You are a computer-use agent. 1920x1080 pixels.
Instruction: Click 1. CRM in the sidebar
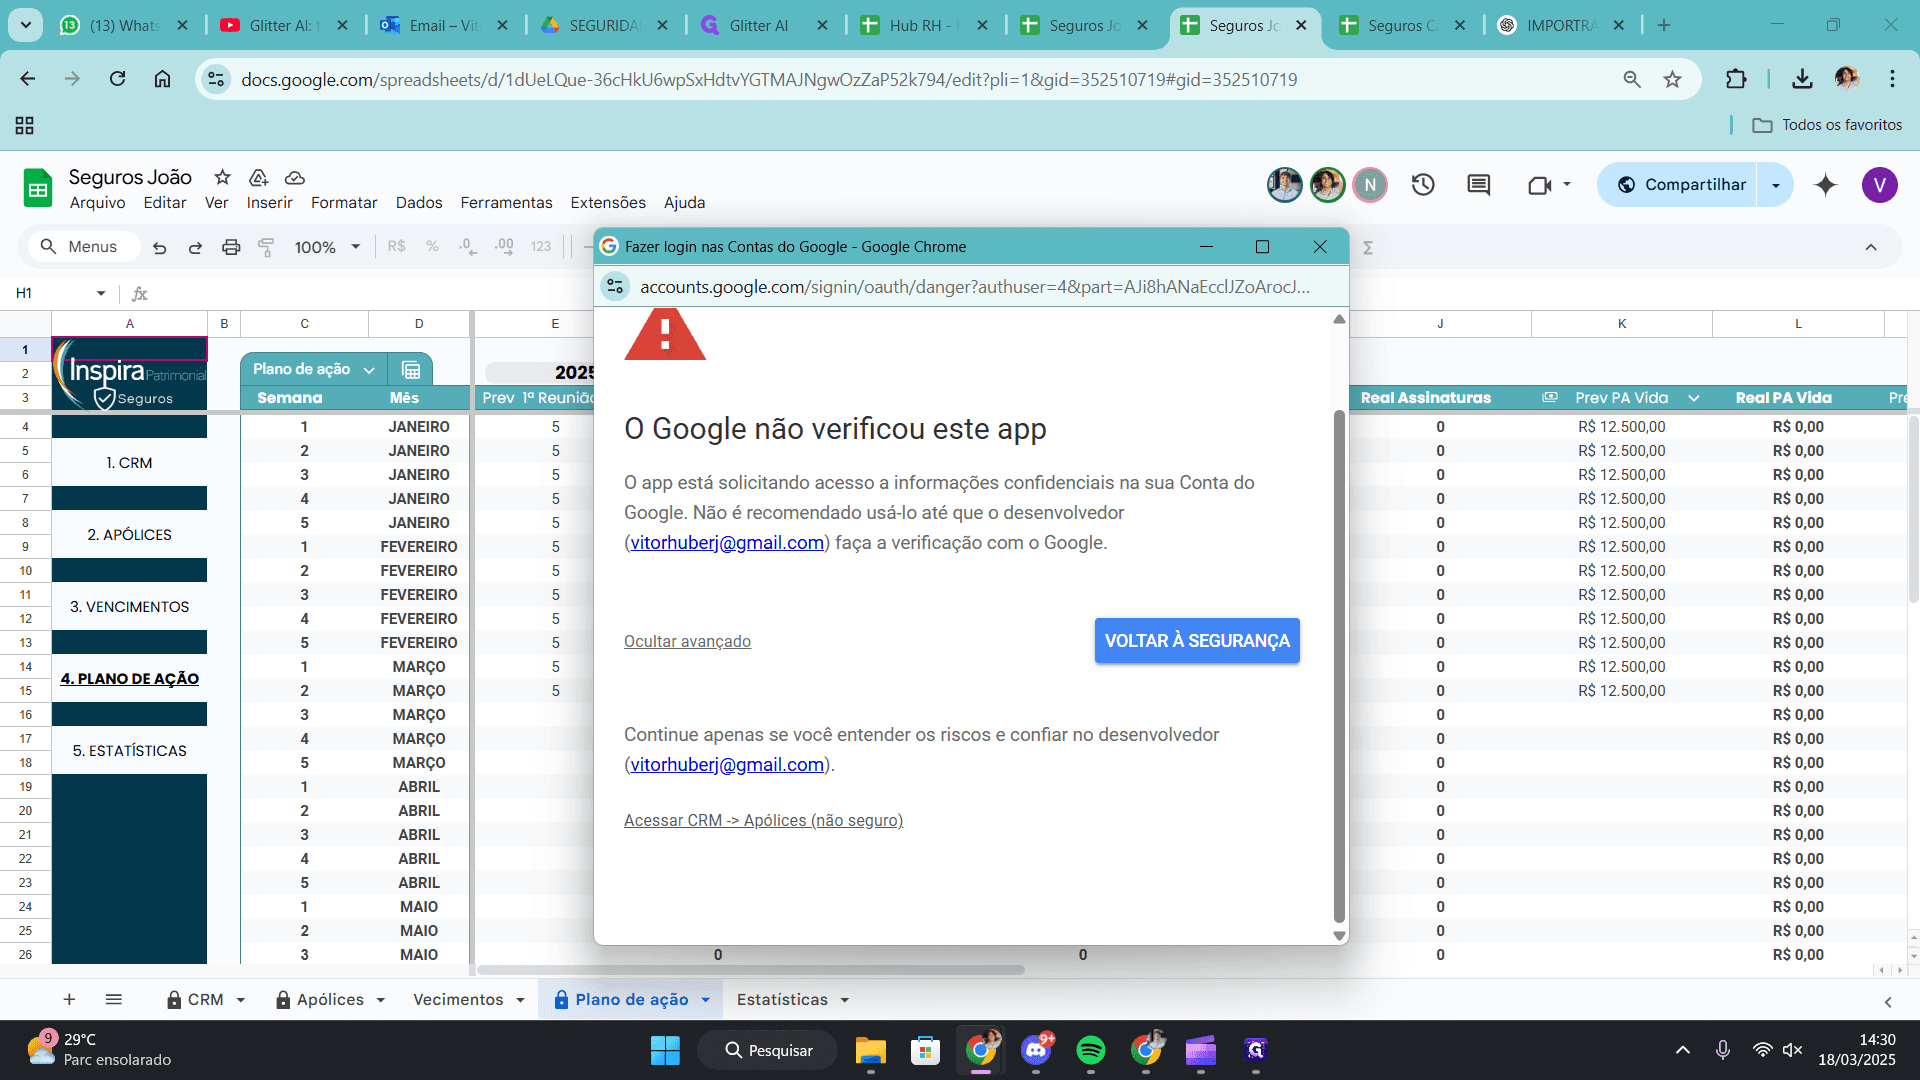coord(129,463)
